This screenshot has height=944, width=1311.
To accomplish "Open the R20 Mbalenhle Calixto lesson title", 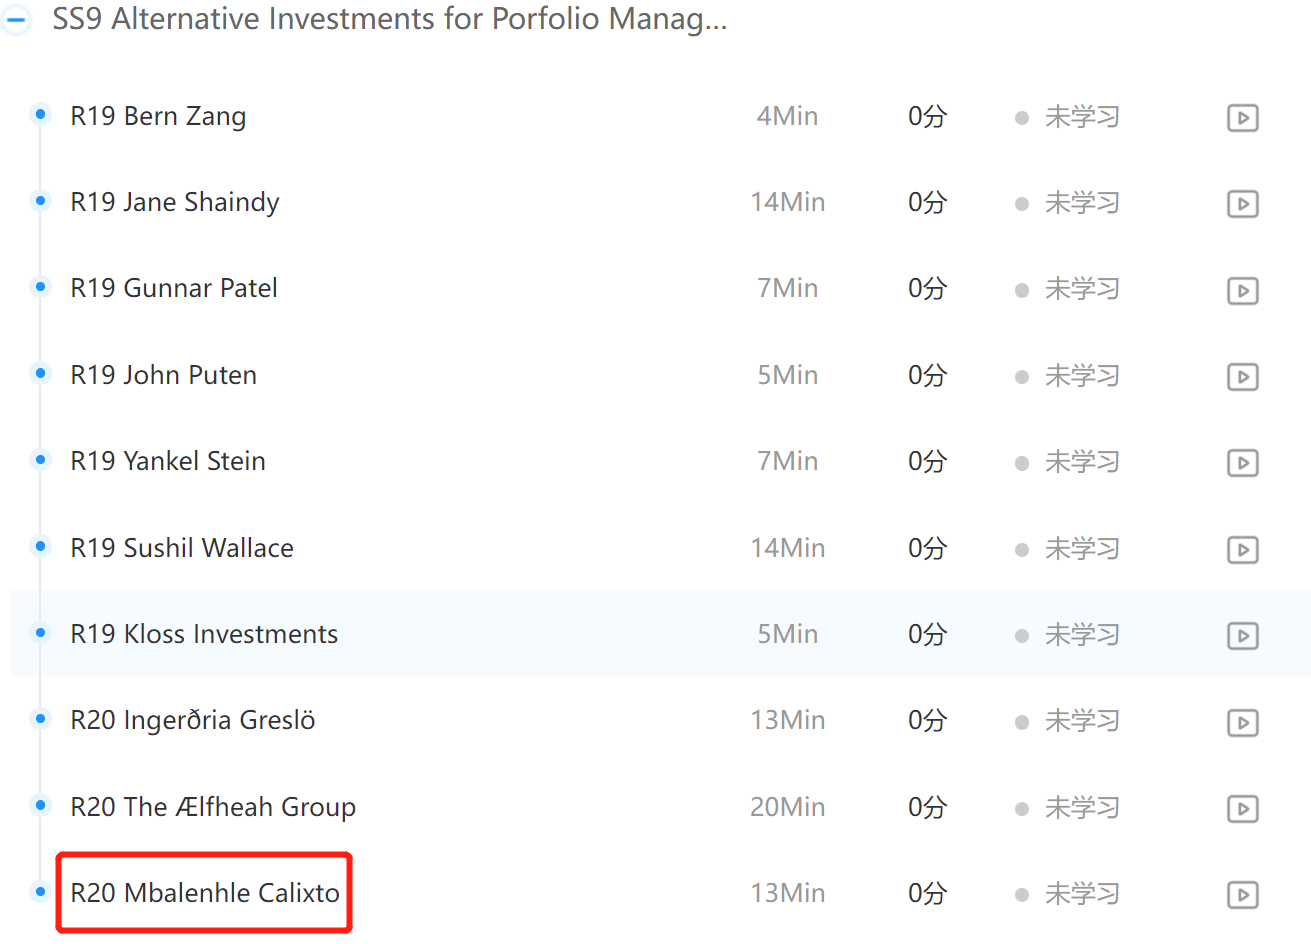I will 205,893.
